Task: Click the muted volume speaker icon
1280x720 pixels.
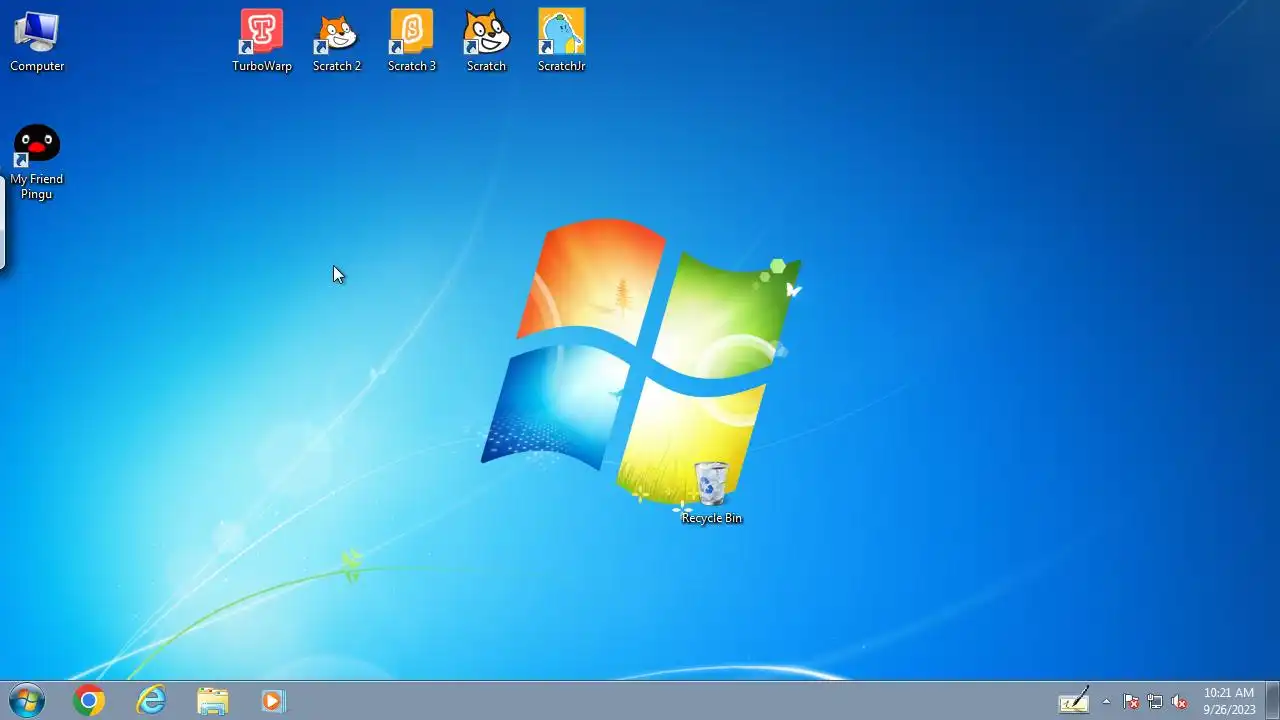Action: (x=1180, y=702)
